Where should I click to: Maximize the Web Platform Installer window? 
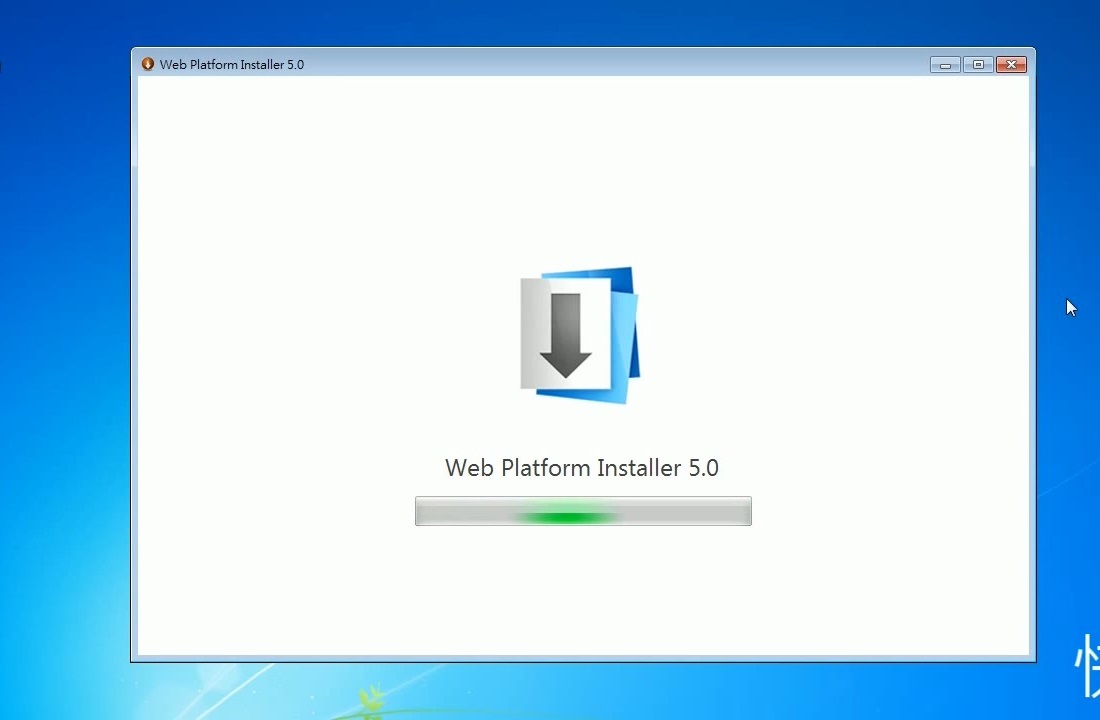pos(978,65)
